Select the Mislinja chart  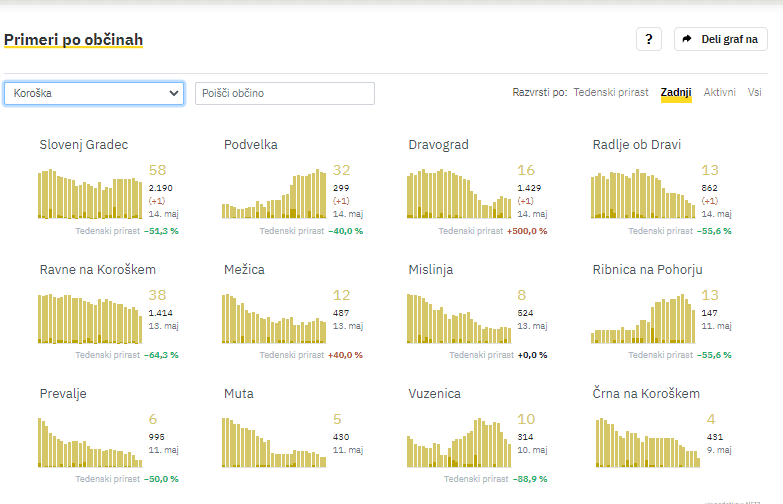[459, 318]
